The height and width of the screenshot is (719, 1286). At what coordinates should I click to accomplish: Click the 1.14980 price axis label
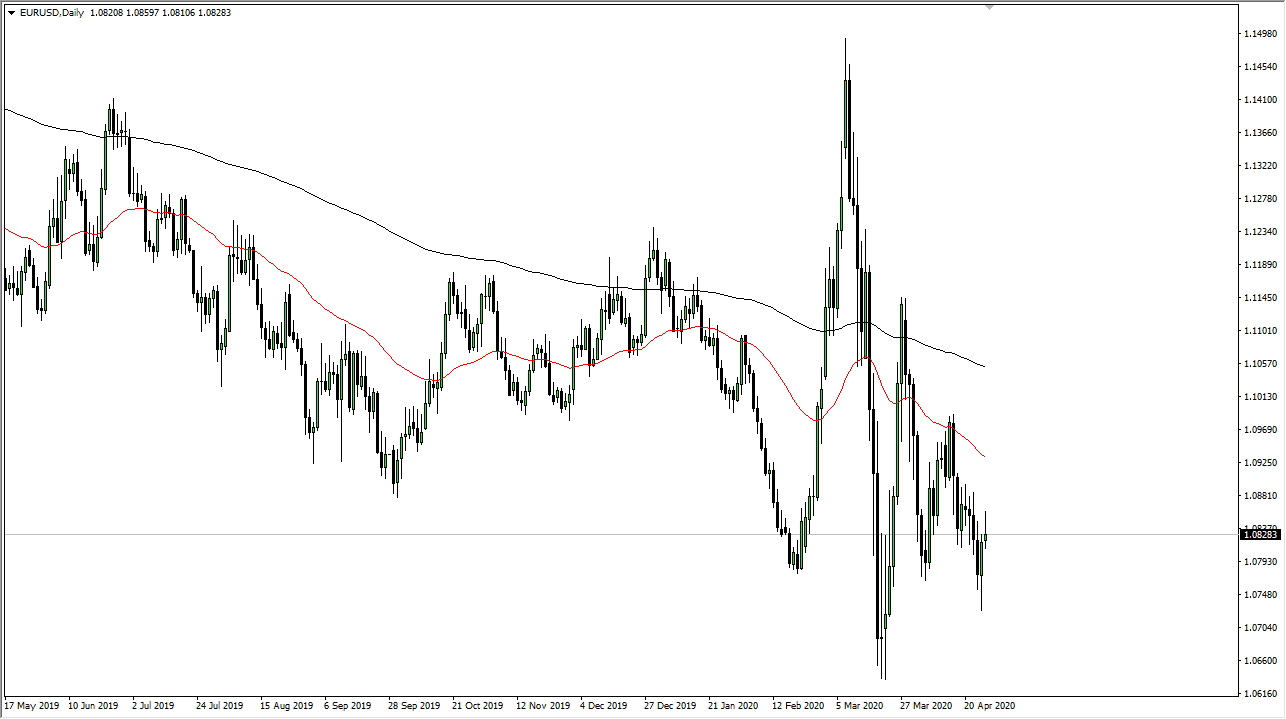1261,34
